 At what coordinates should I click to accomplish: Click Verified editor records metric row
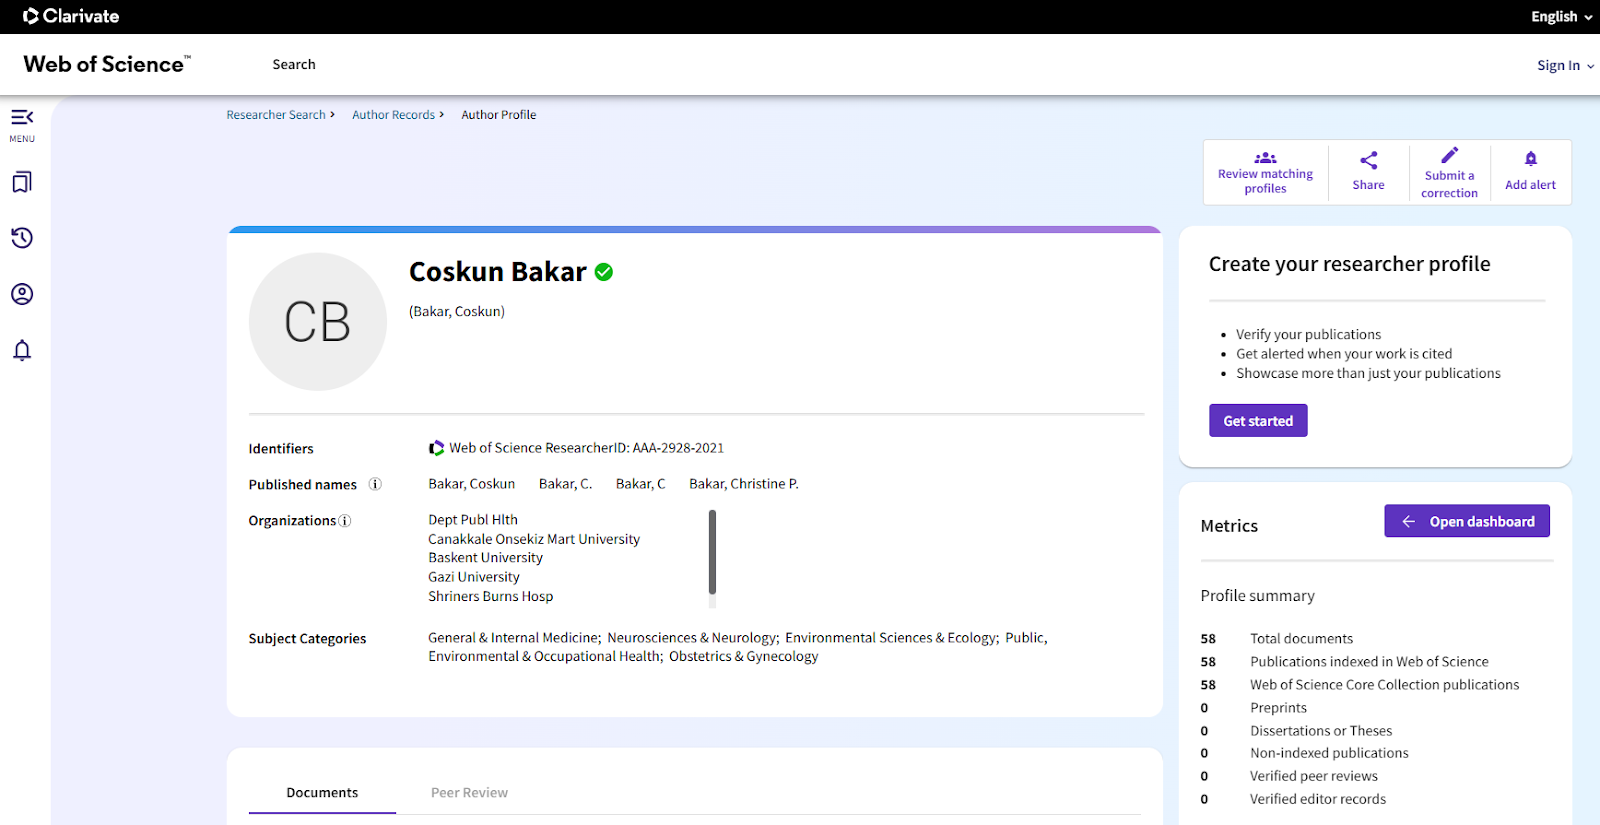pyautogui.click(x=1293, y=799)
